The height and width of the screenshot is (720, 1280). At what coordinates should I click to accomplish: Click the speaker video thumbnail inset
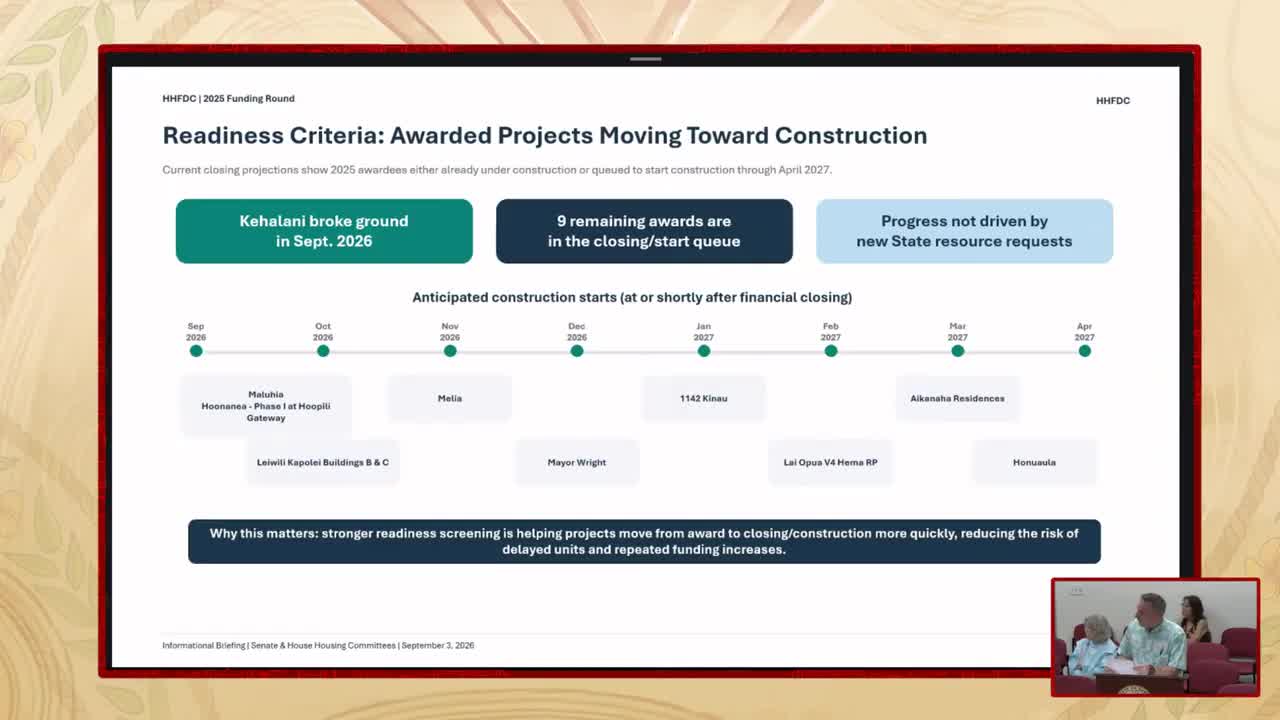coord(1155,638)
